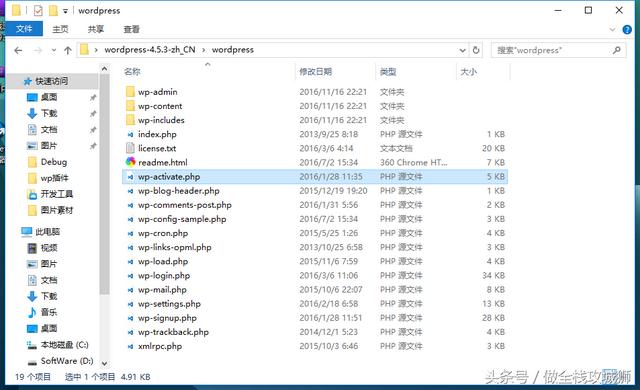
Task: Sort by 名称 column header
Action: [132, 71]
